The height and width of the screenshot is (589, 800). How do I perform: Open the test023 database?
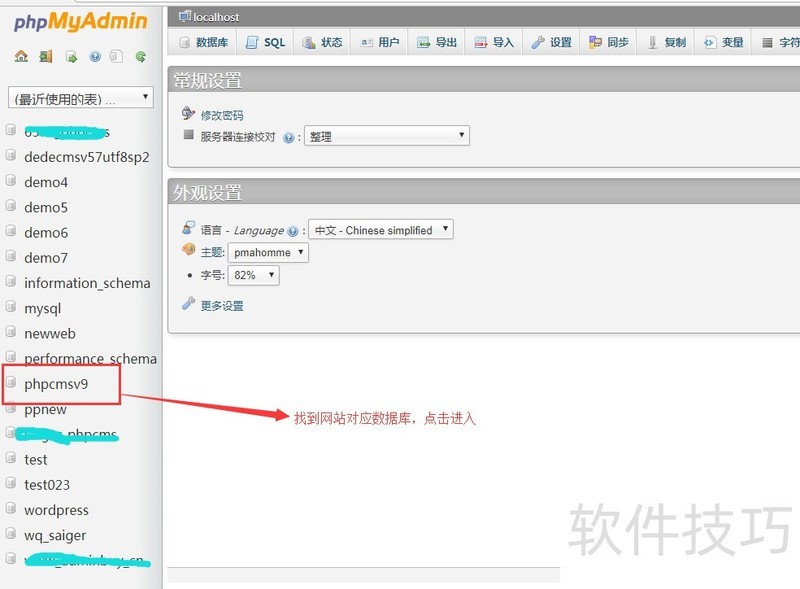47,485
